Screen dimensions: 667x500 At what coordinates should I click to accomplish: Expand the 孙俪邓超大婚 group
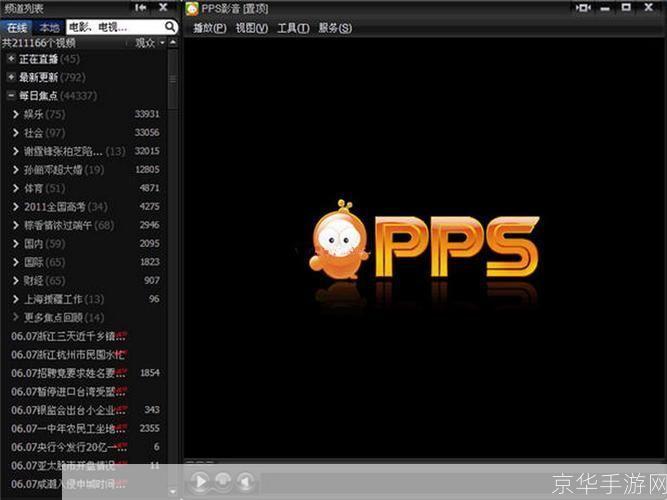point(16,170)
